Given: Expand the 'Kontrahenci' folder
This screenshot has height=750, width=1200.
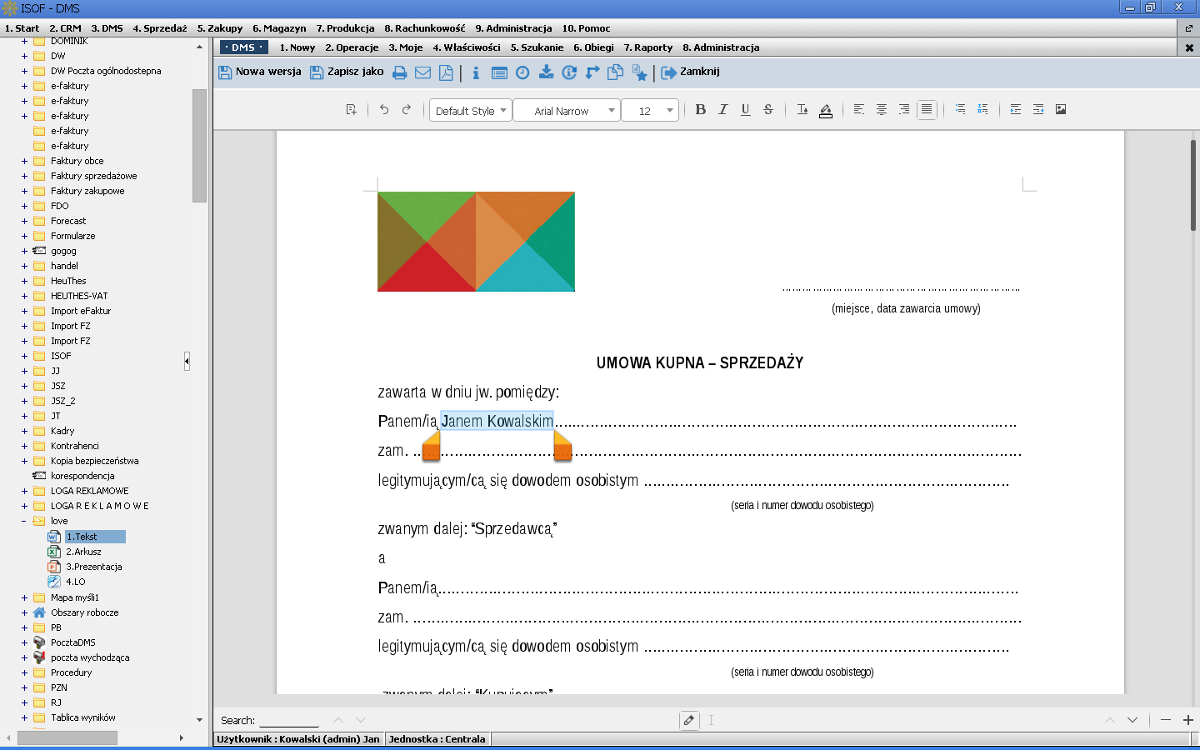Looking at the screenshot, I should (24, 446).
